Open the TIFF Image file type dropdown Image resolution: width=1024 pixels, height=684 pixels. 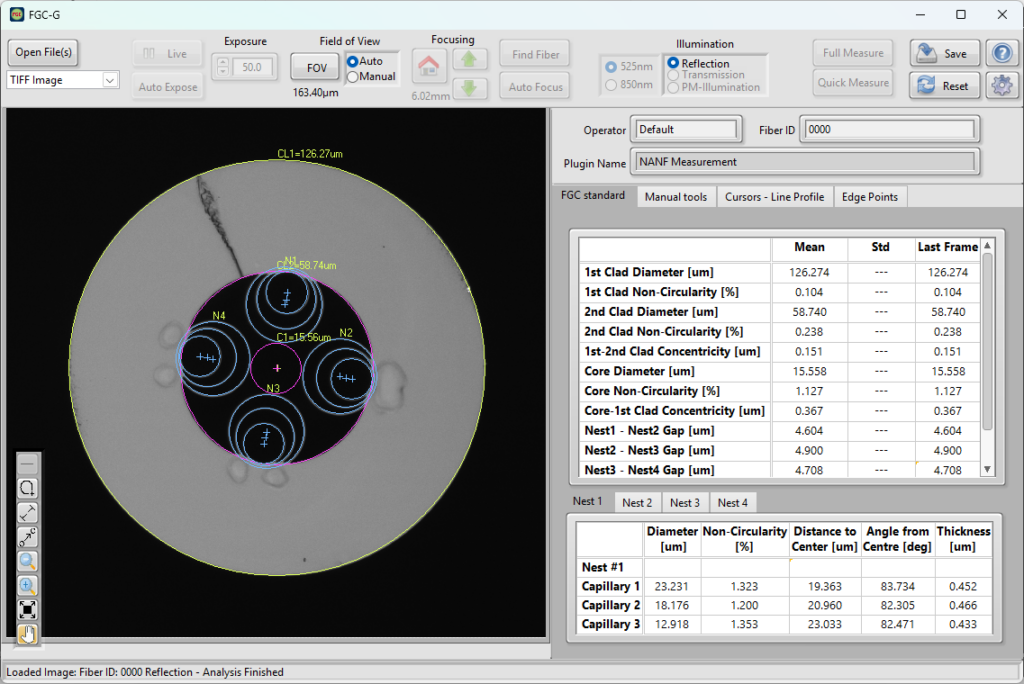click(x=63, y=80)
